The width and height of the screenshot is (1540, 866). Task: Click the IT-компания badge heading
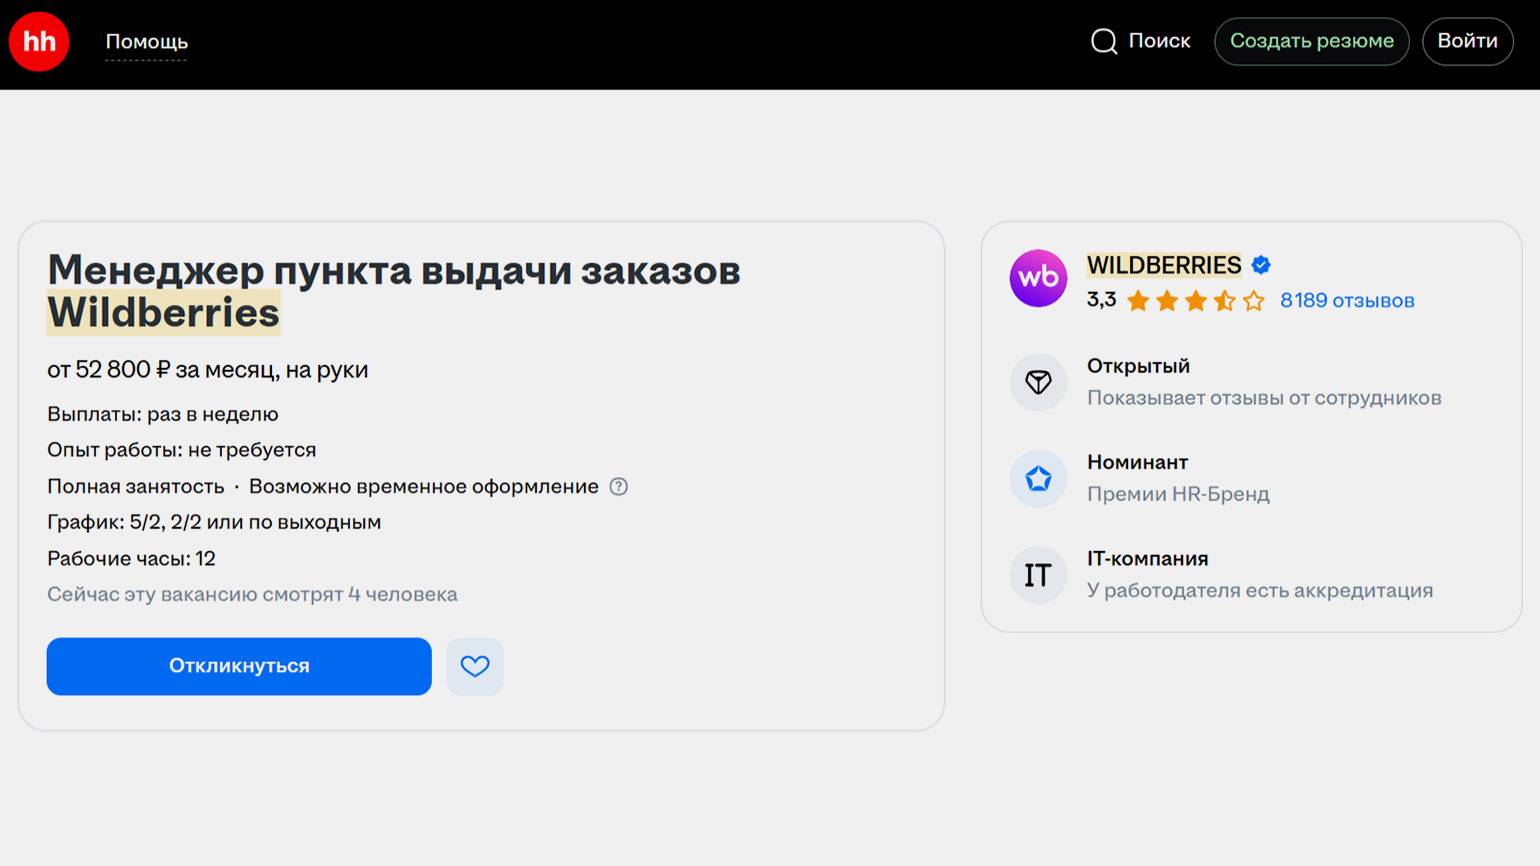(1147, 558)
